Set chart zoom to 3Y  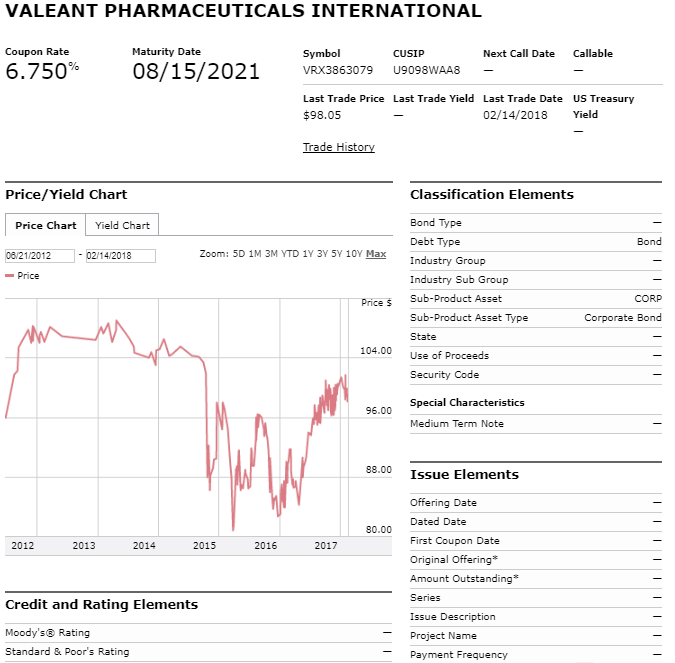(x=322, y=254)
